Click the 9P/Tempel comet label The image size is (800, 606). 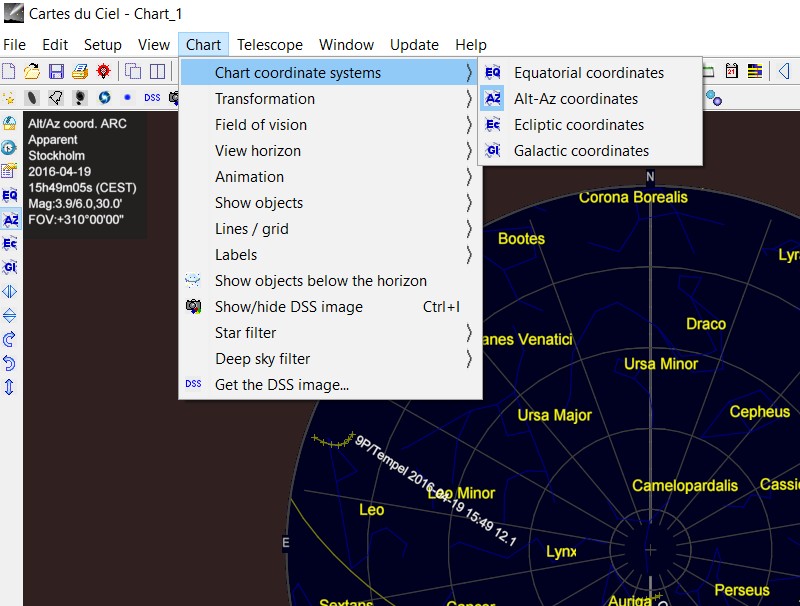[x=435, y=491]
